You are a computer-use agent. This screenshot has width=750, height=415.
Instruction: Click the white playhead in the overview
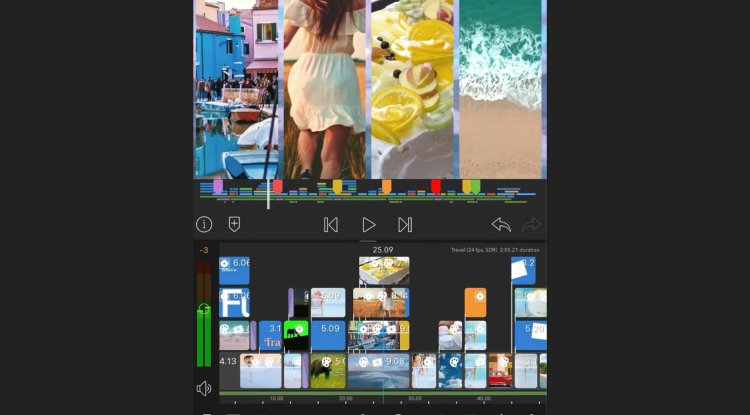[268, 194]
